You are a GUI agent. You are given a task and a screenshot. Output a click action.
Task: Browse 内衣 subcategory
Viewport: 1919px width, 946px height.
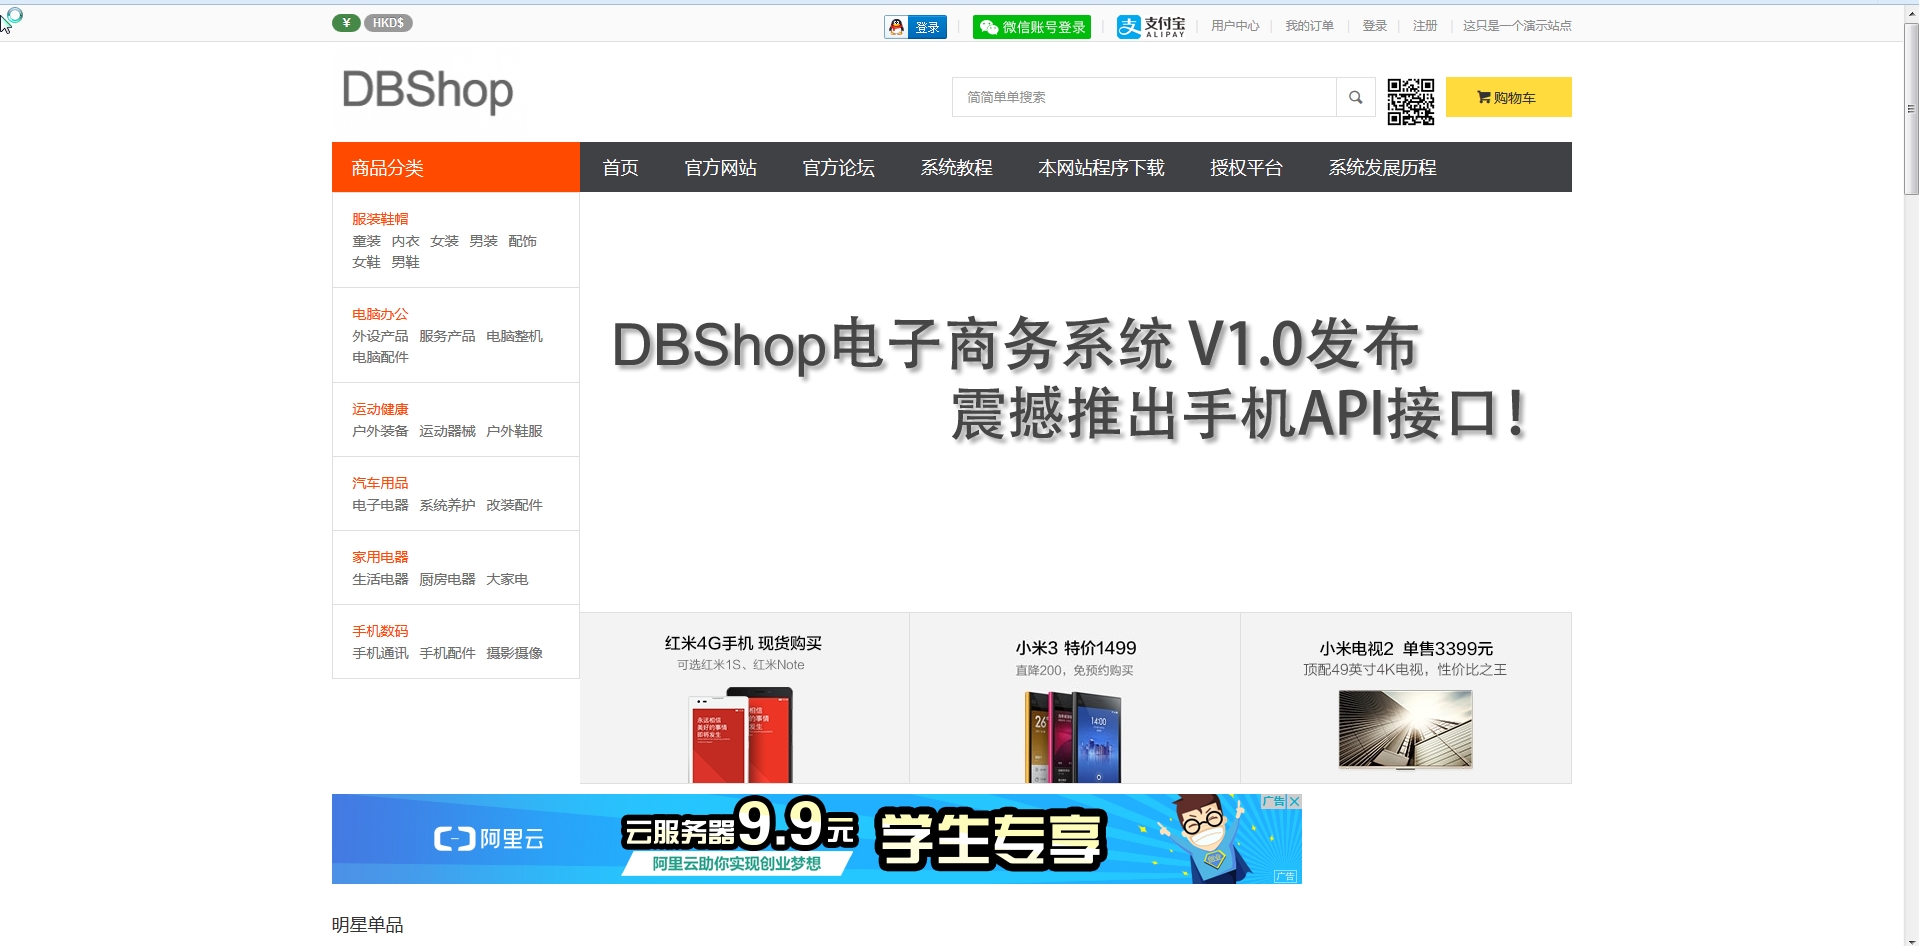[405, 241]
